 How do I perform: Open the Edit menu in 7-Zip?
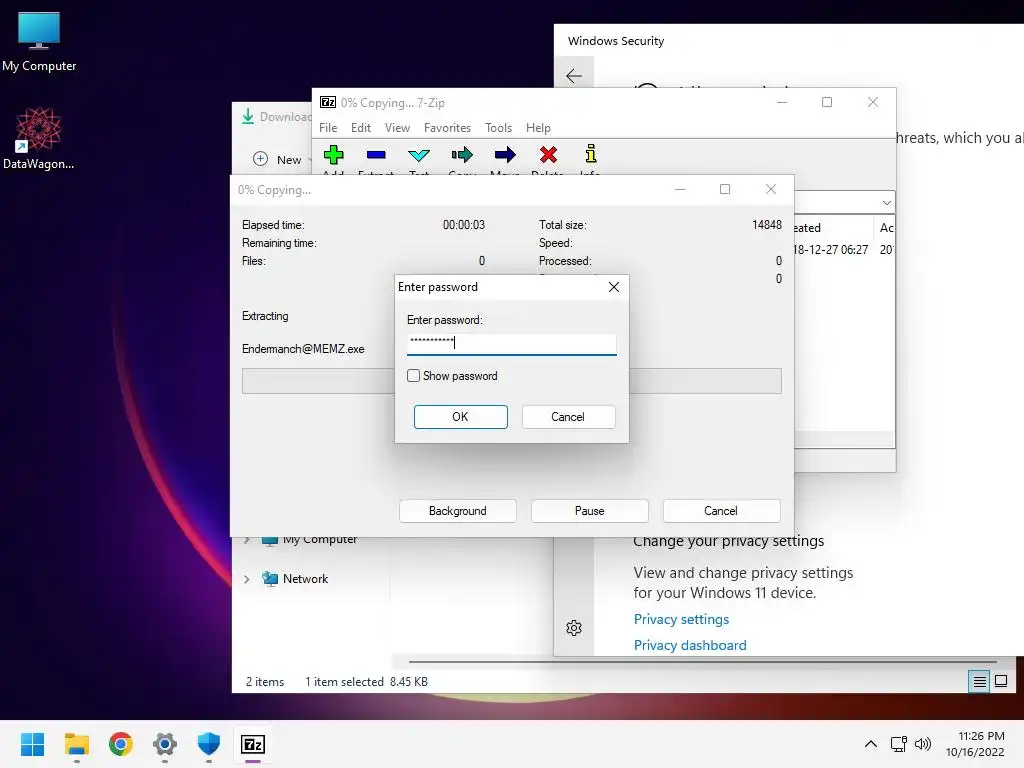tap(360, 128)
